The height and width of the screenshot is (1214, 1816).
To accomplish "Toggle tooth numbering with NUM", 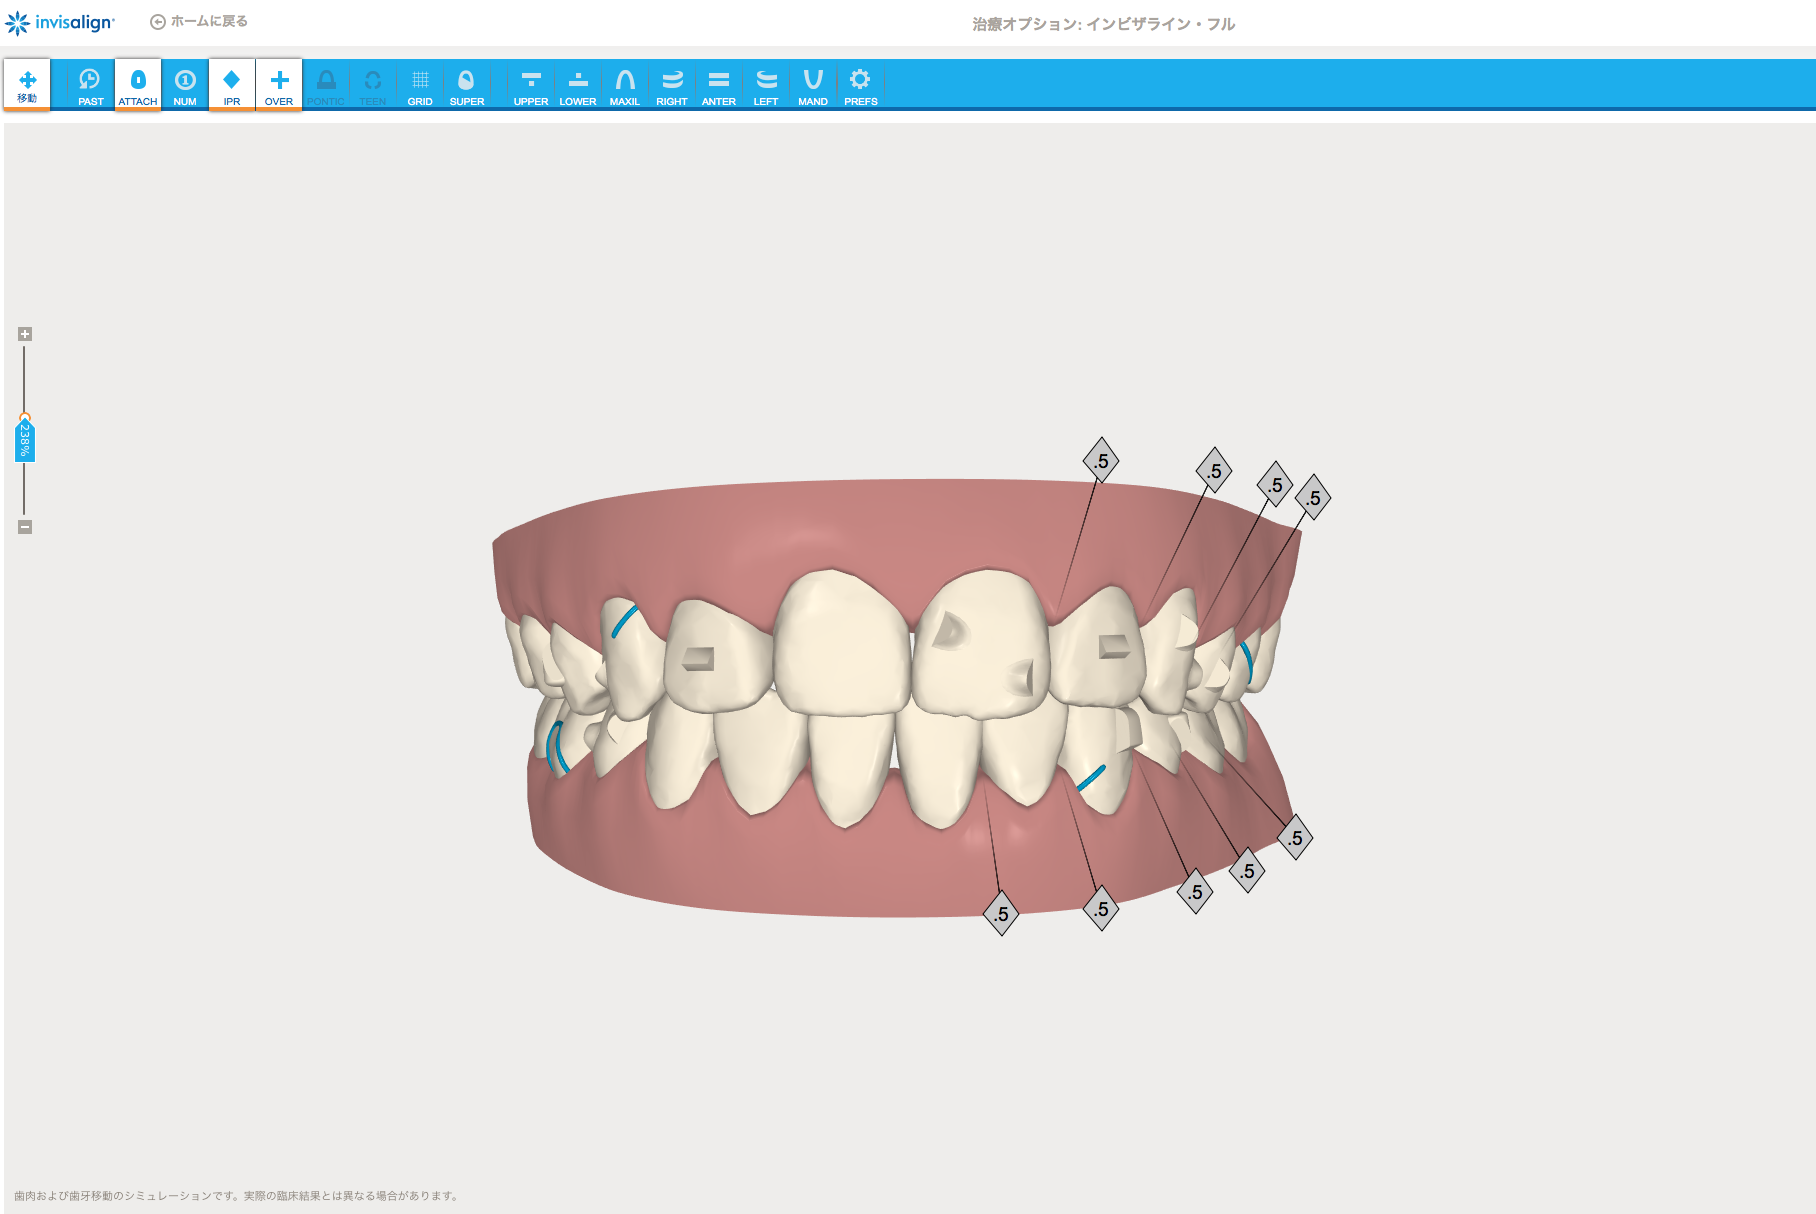I will [x=185, y=85].
